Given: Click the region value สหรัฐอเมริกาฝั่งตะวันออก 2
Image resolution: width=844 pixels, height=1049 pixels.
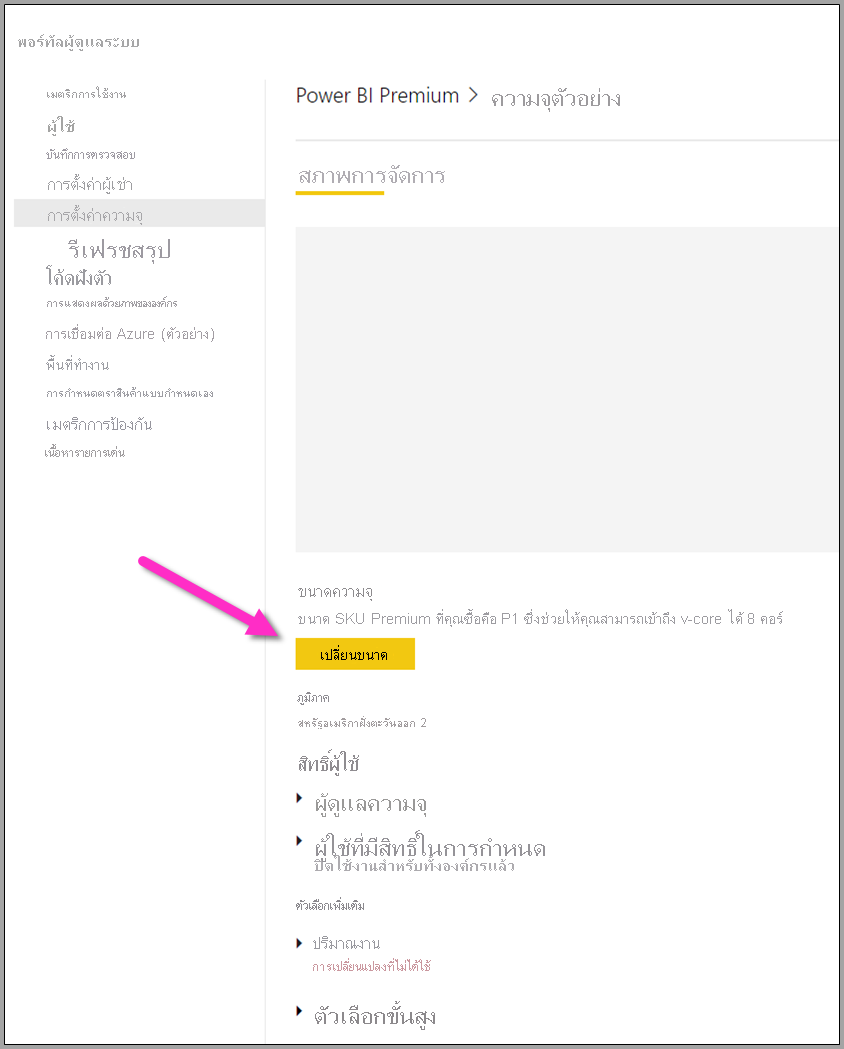Looking at the screenshot, I should (x=362, y=723).
